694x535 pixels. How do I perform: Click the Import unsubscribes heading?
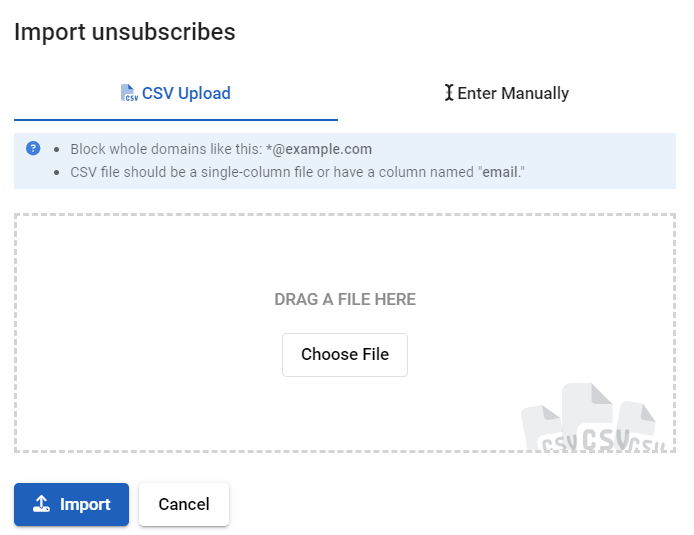pos(125,32)
